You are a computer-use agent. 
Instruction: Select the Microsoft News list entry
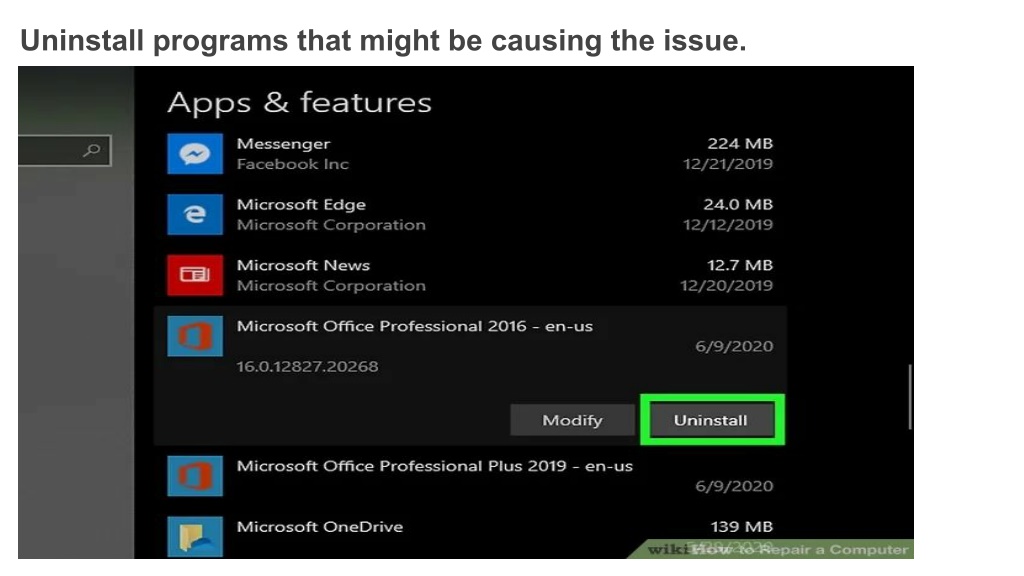coord(470,275)
